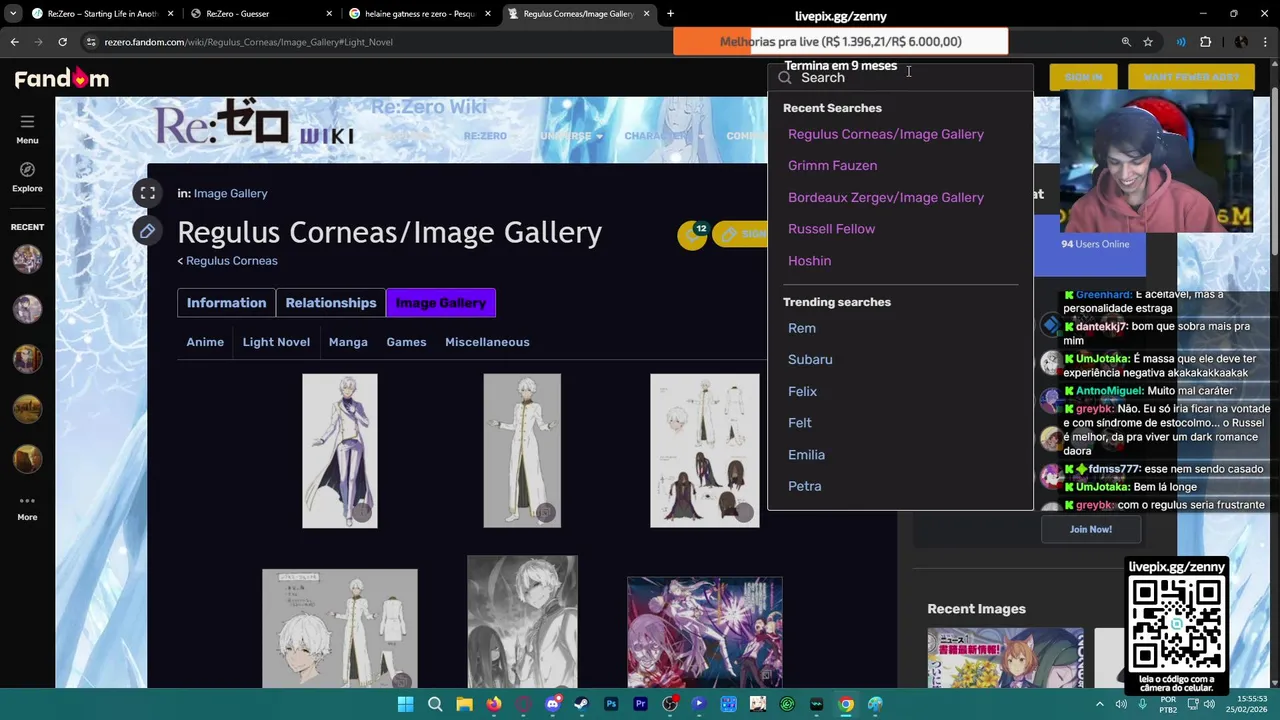Select recent search Hoshin
Screen dimensions: 1280x720
pyautogui.click(x=809, y=261)
